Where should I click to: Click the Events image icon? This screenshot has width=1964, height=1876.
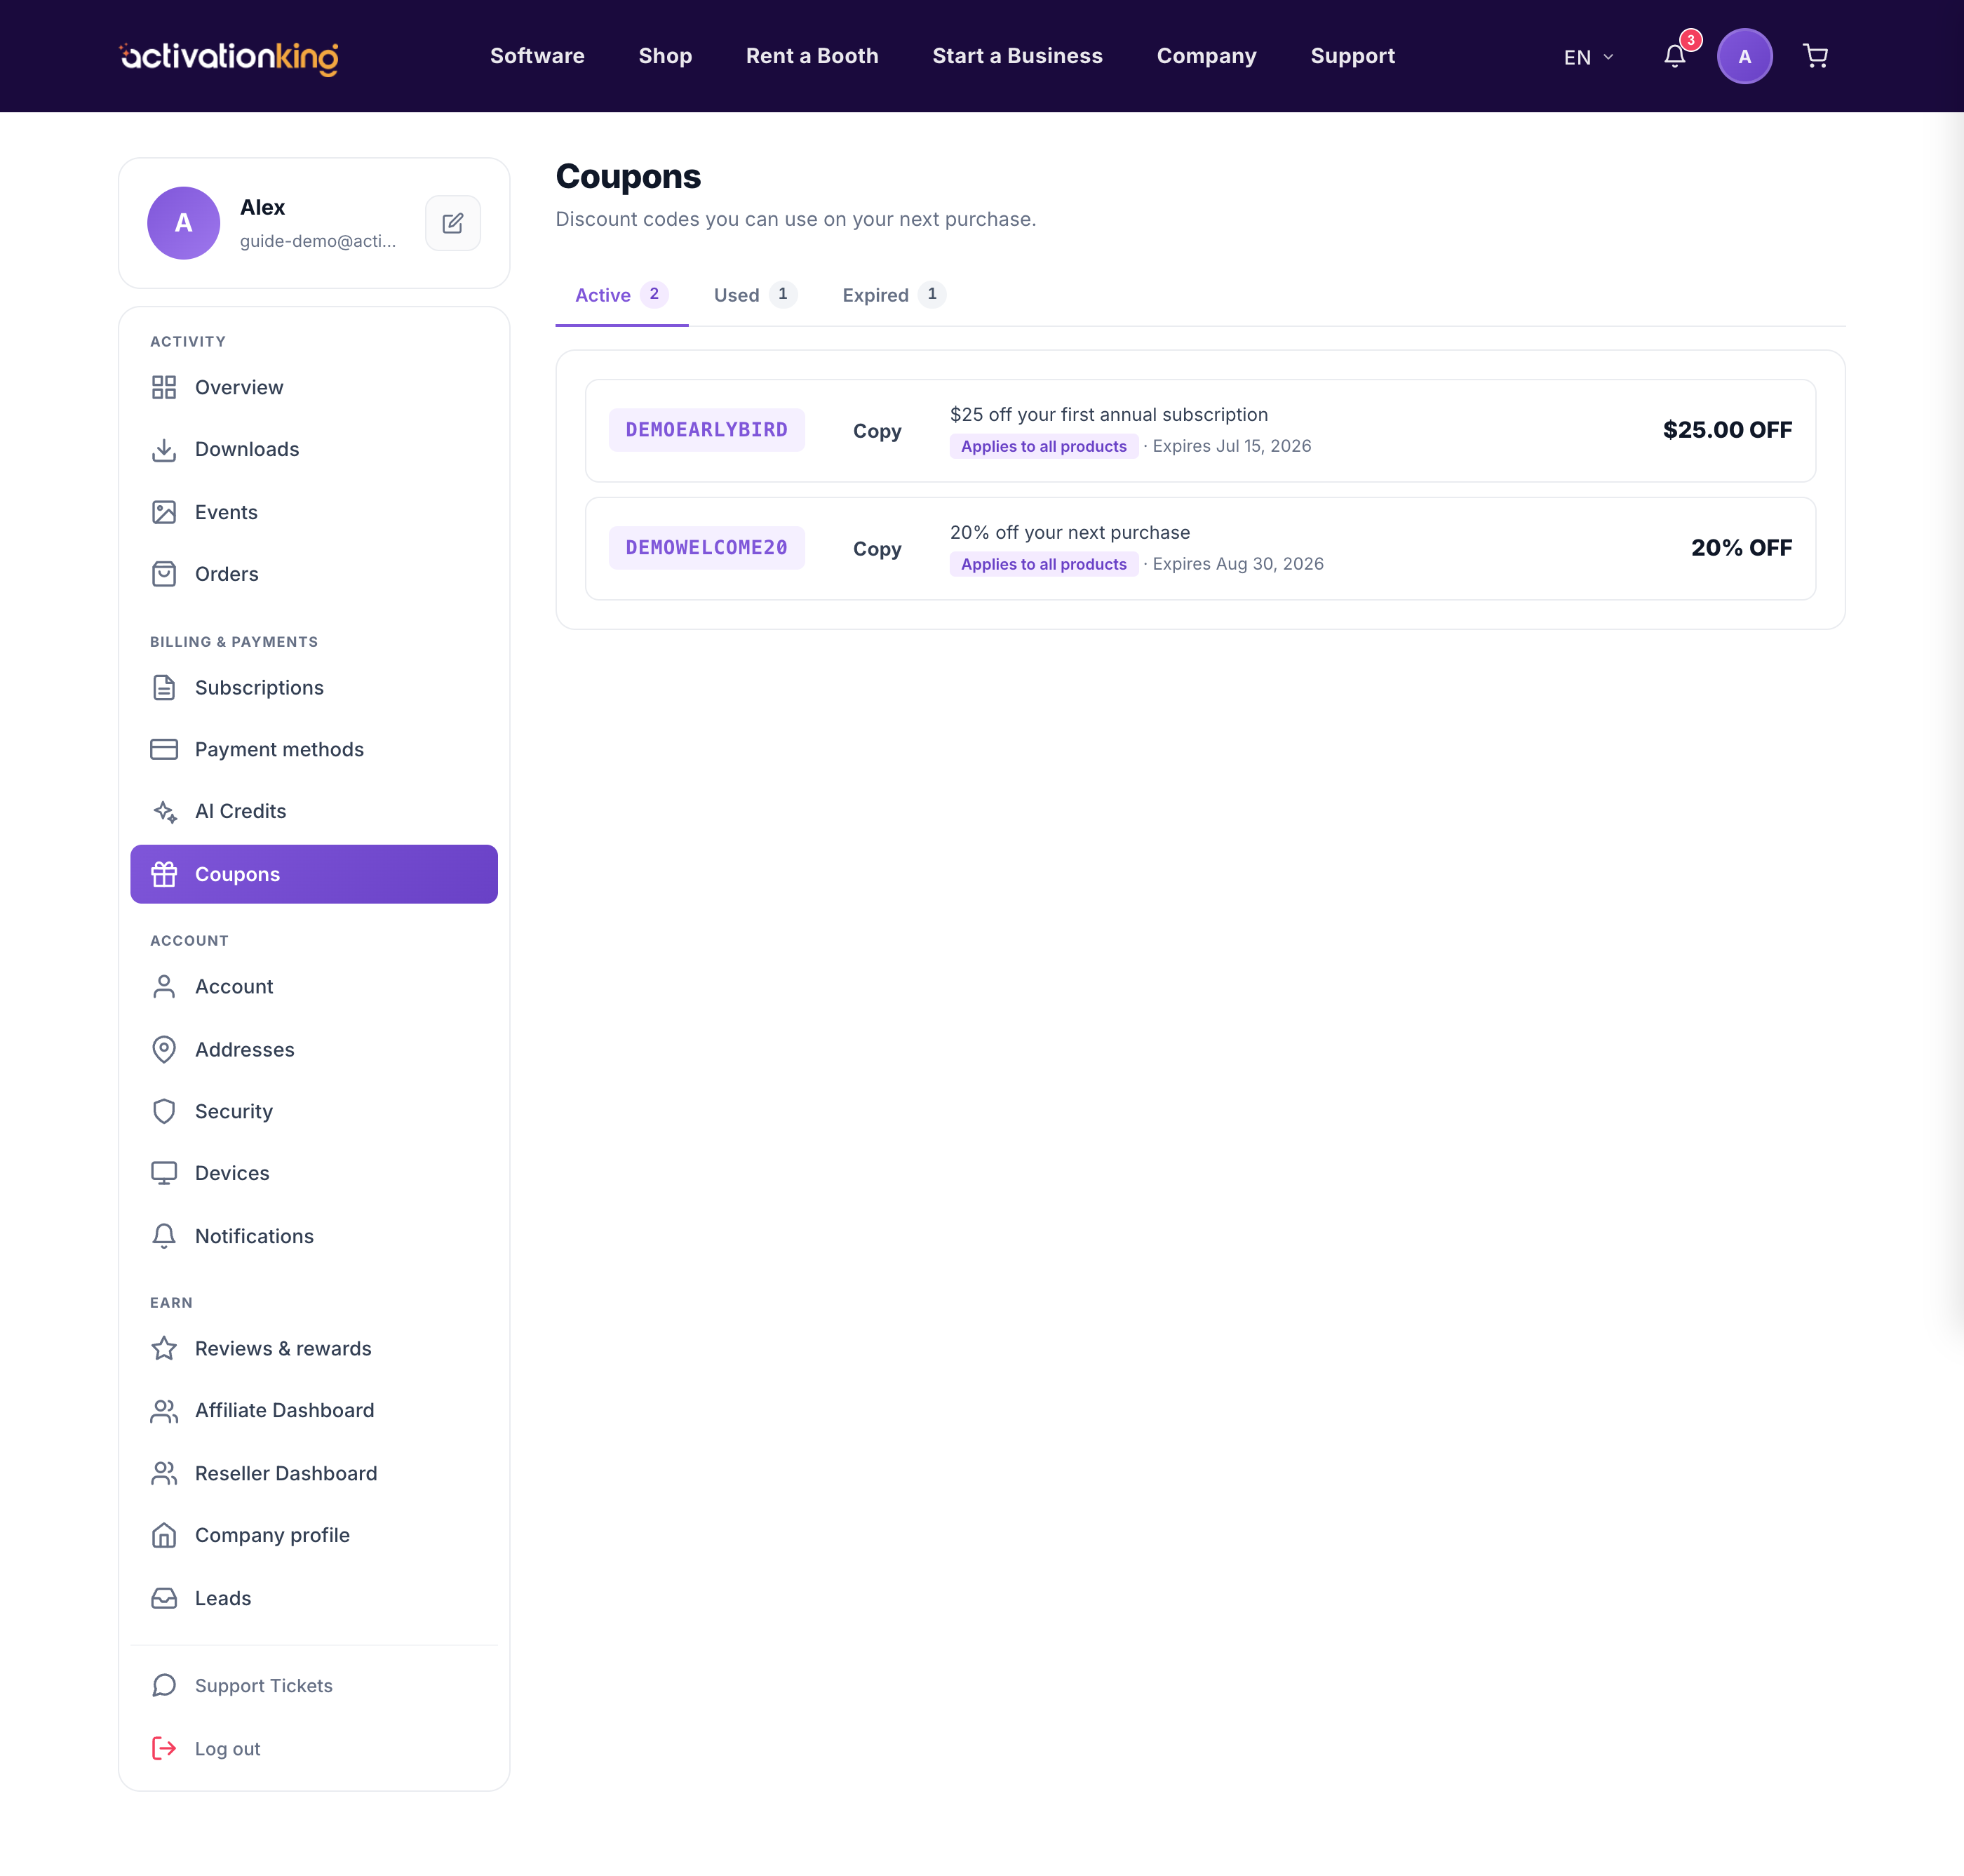click(x=164, y=512)
